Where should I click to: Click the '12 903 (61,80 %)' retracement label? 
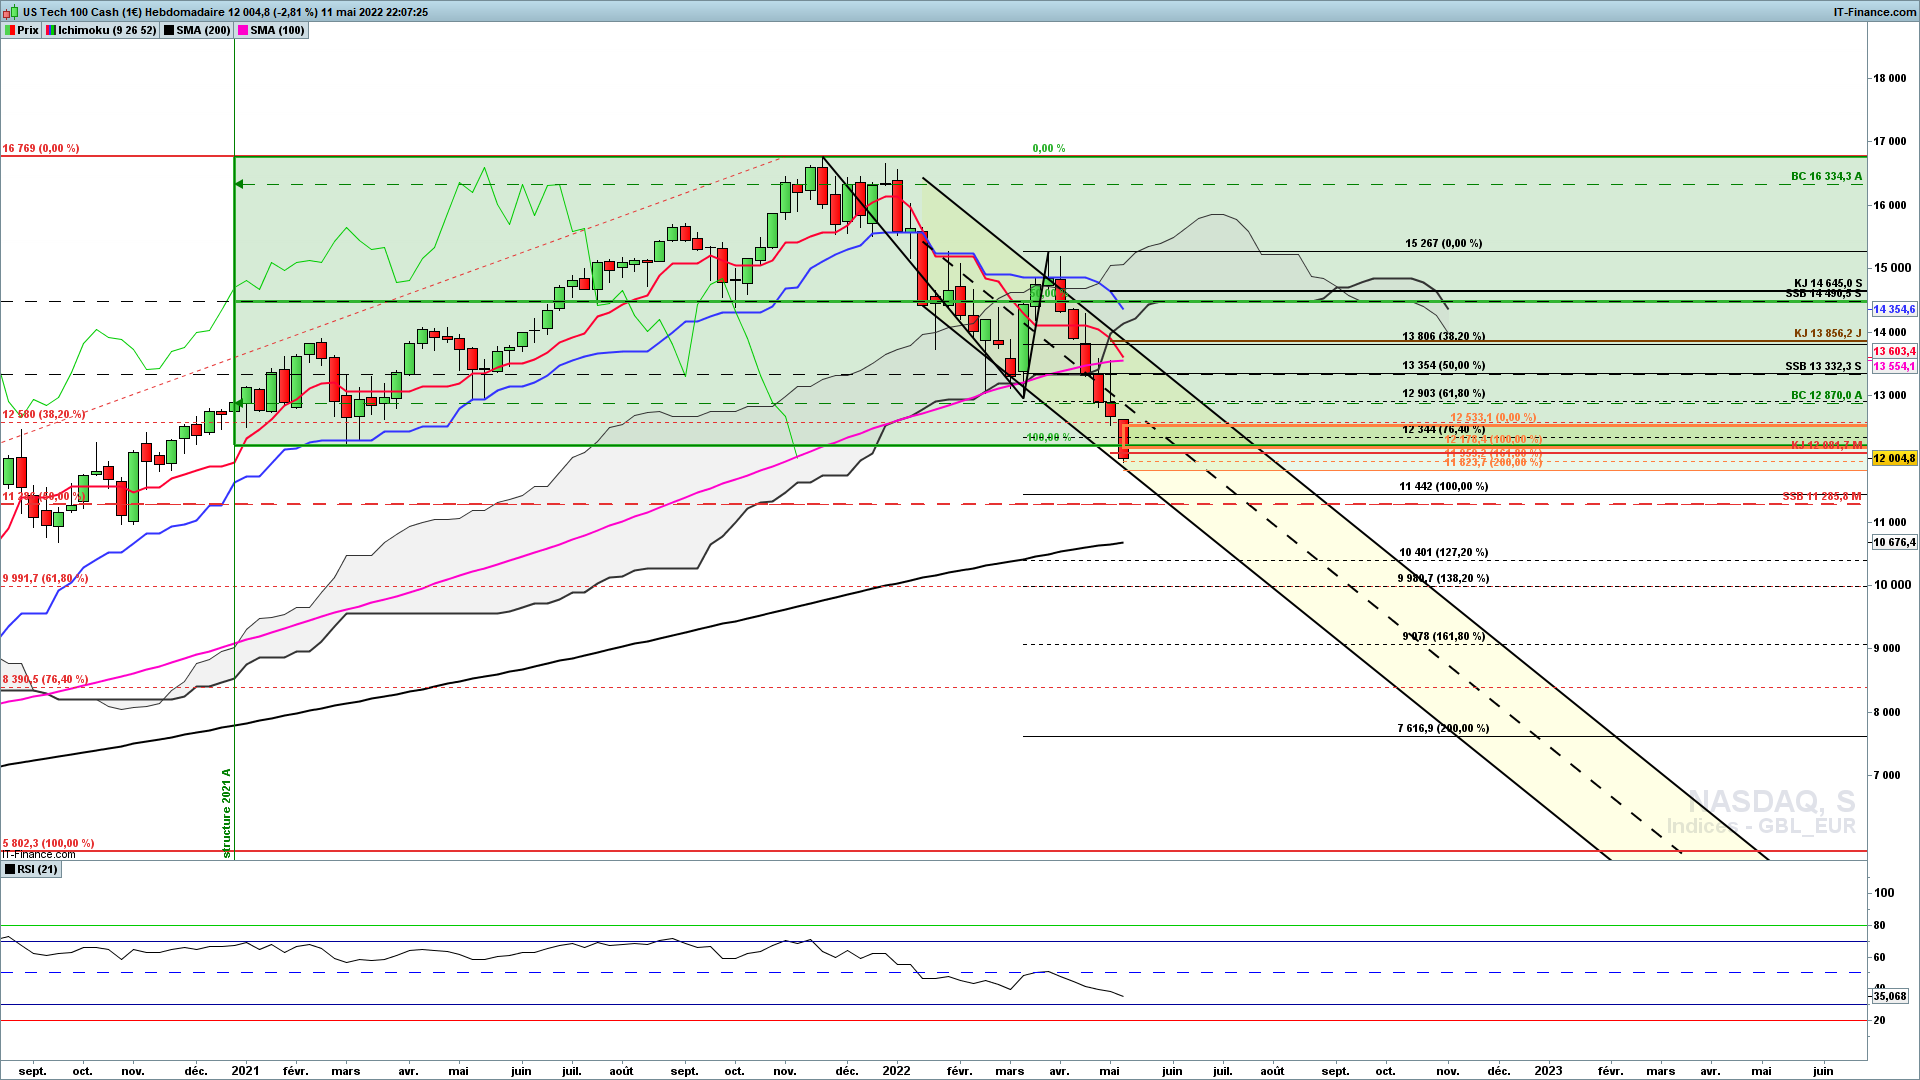(x=1443, y=393)
